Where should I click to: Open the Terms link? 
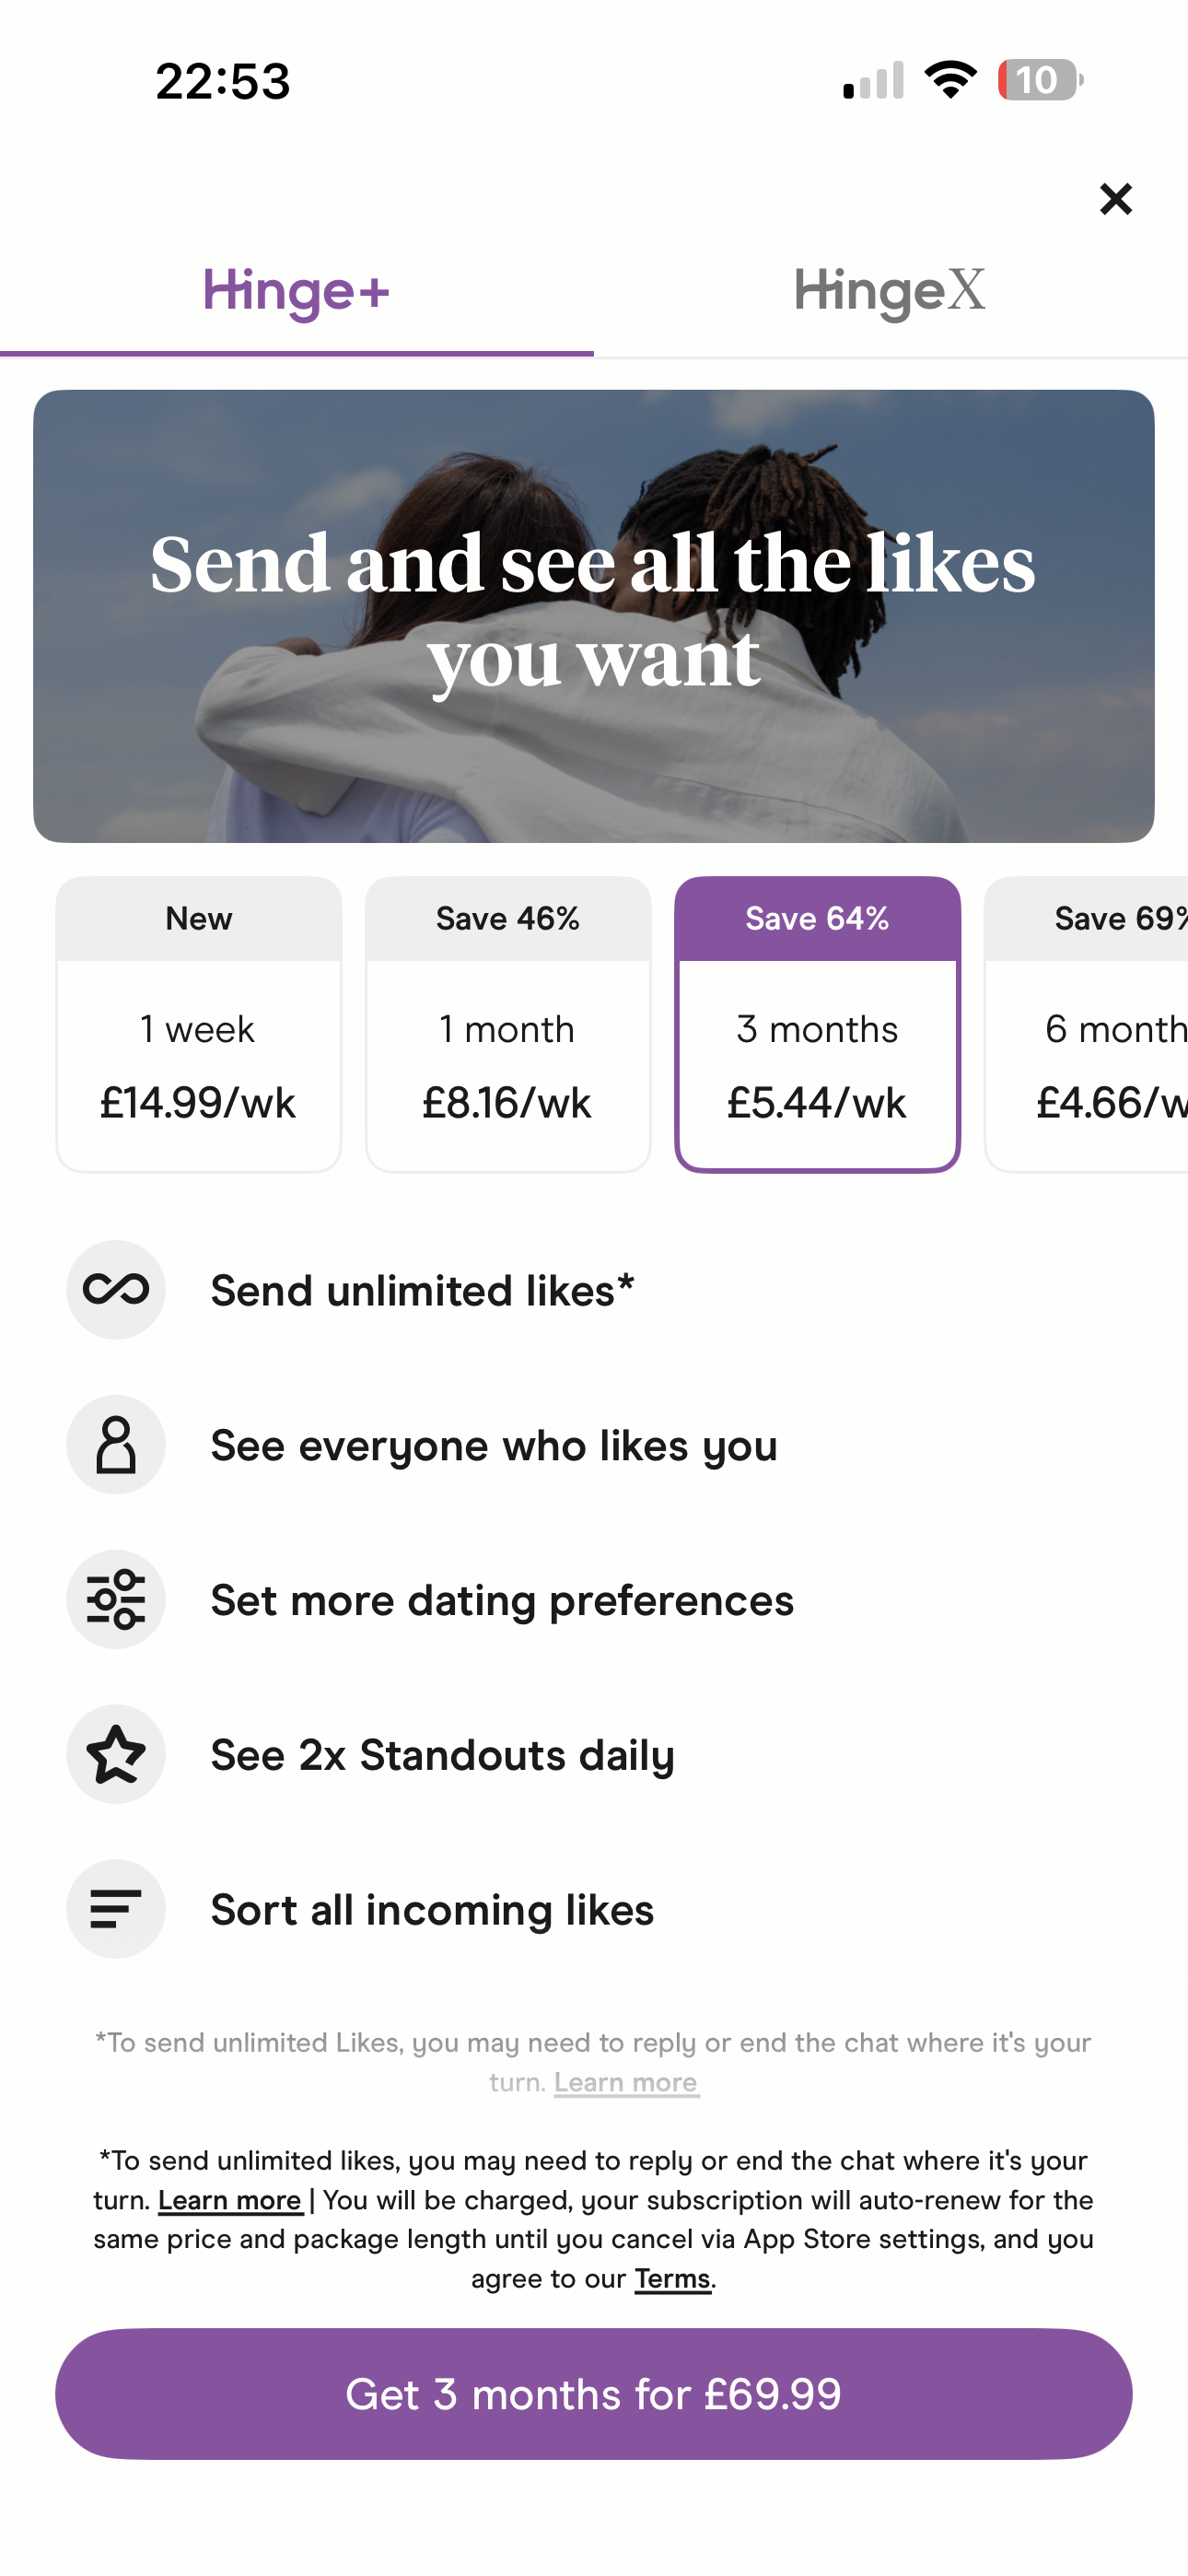click(x=672, y=2279)
